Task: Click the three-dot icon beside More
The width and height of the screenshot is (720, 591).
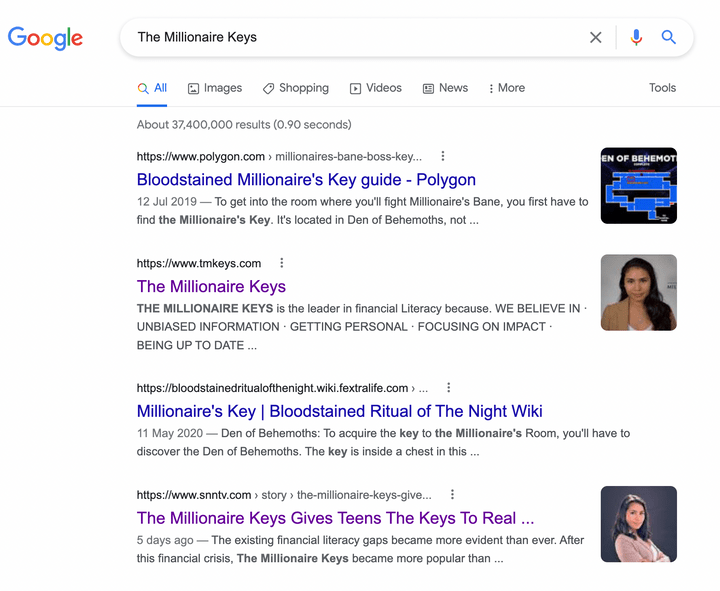Action: tap(491, 89)
